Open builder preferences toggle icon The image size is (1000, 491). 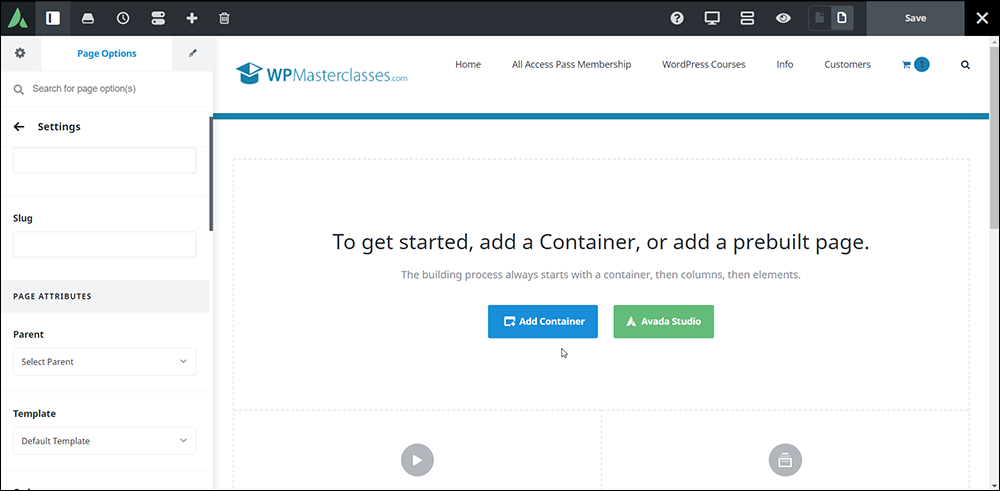pyautogui.click(x=158, y=18)
